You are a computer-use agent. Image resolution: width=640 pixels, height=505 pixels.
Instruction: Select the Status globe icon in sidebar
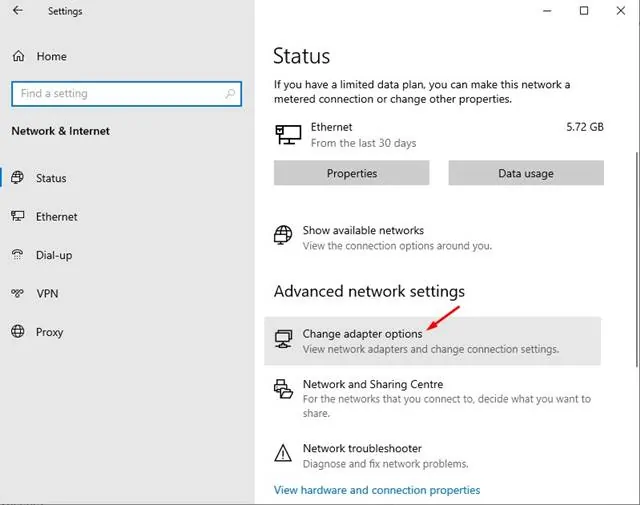click(17, 178)
